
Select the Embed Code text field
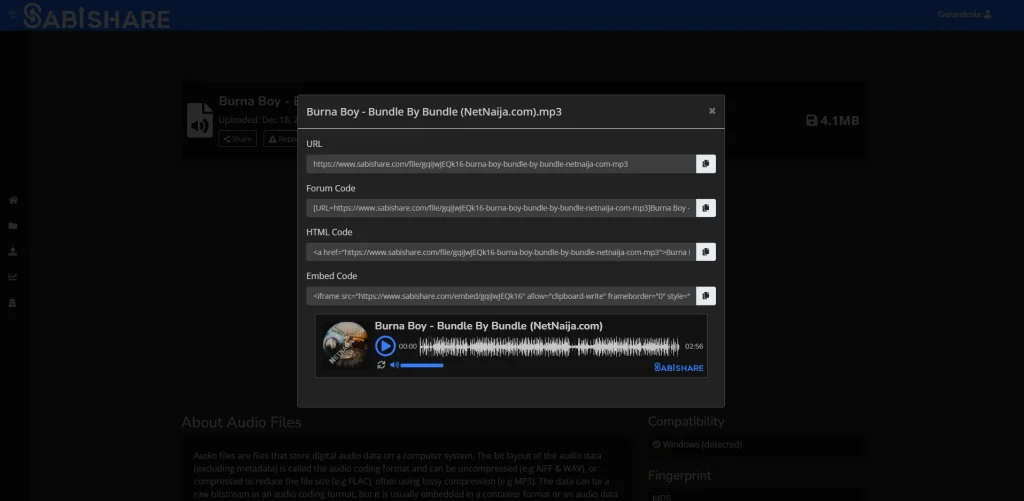click(501, 296)
